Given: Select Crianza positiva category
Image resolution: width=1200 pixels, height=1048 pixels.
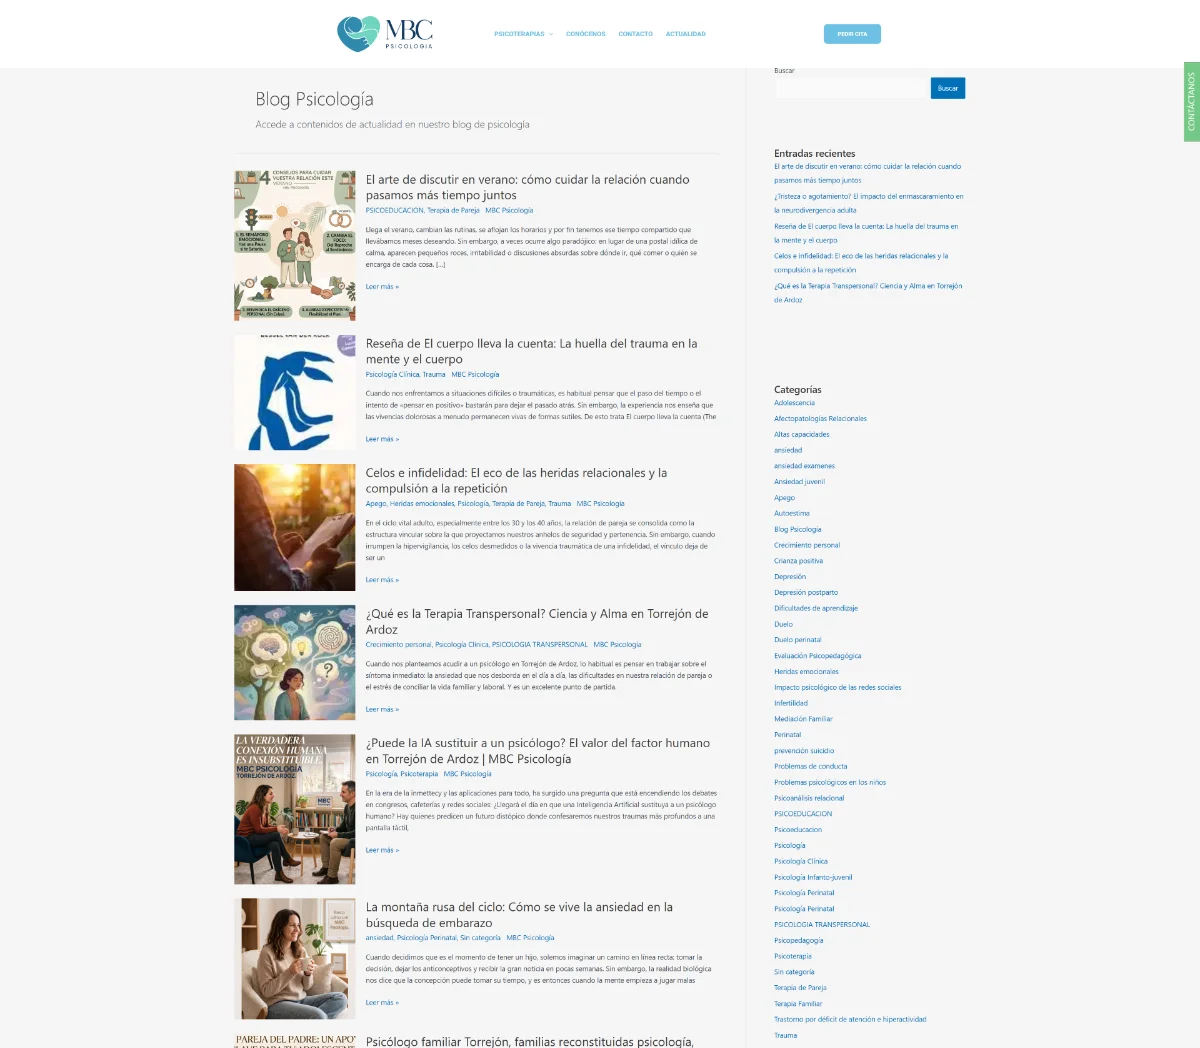Looking at the screenshot, I should coord(799,561).
